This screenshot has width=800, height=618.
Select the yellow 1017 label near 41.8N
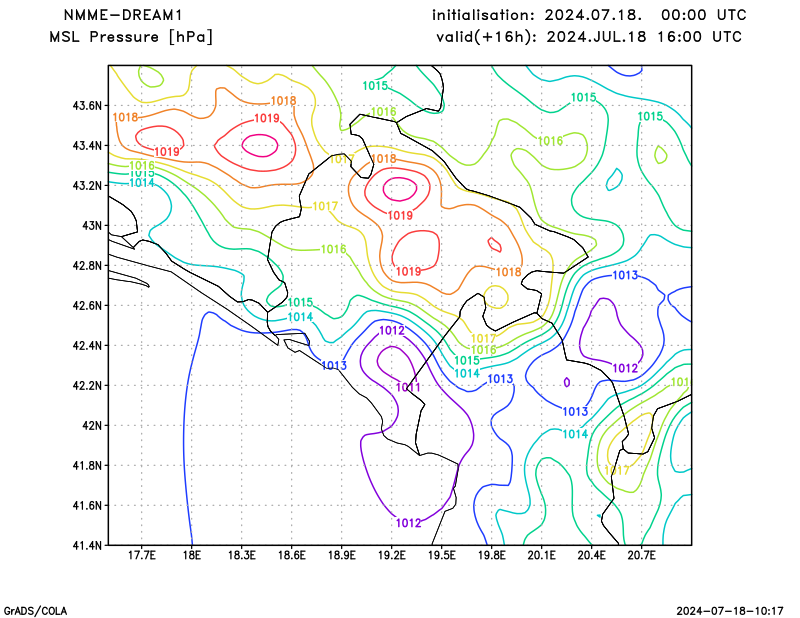[617, 470]
